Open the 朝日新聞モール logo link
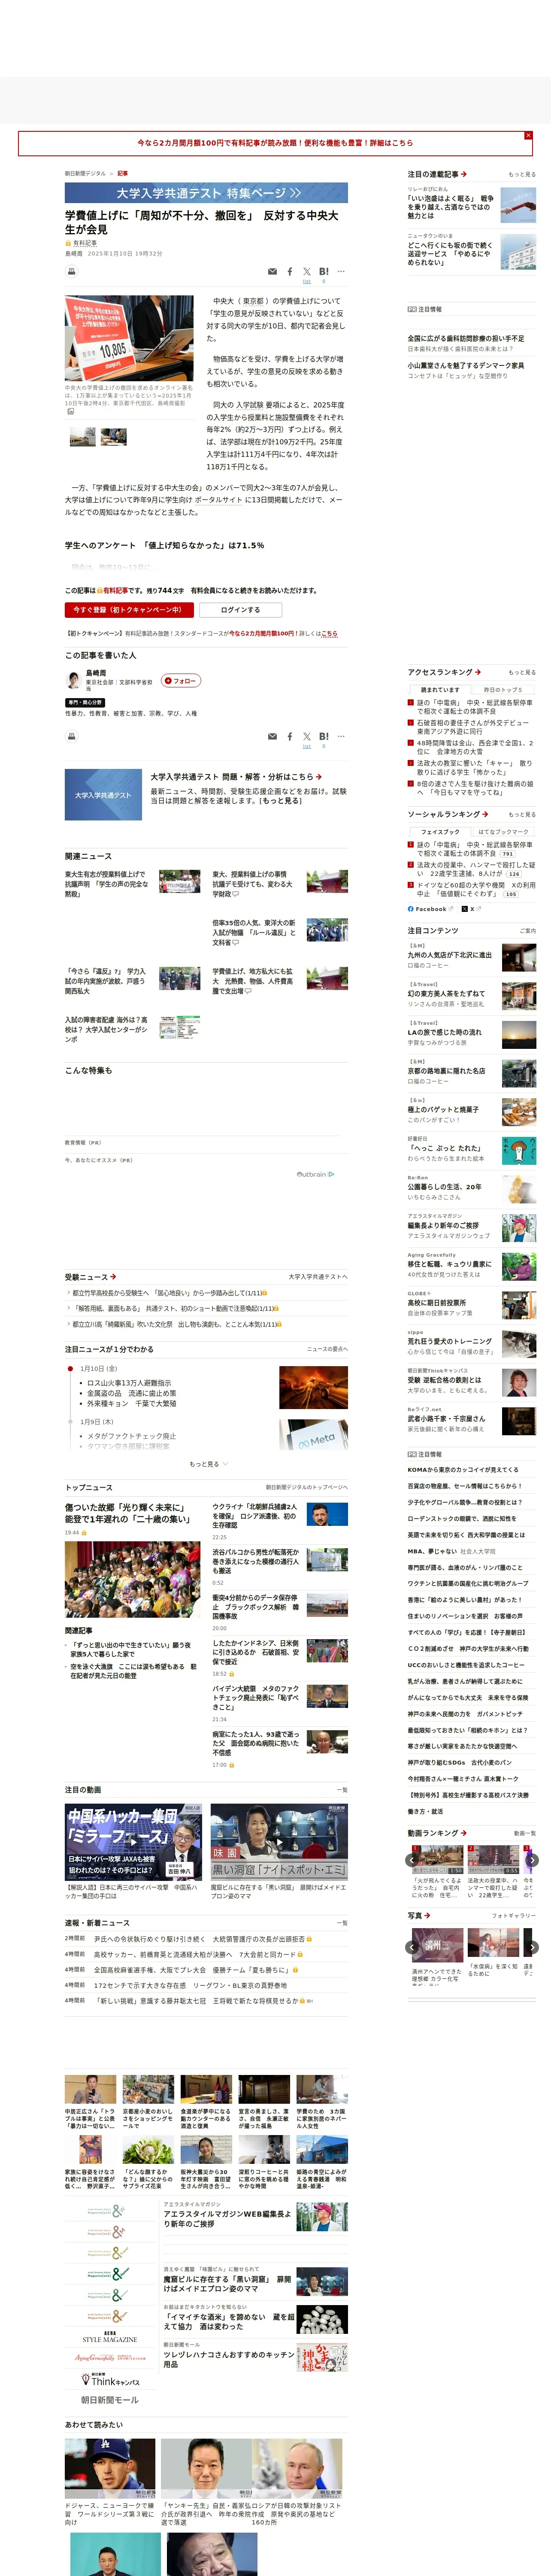Viewport: 551px width, 2576px height. click(110, 2400)
